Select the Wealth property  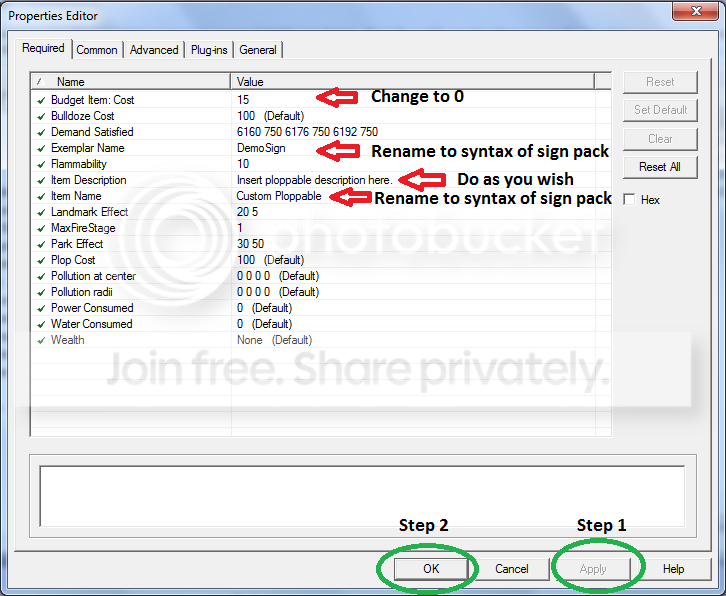pos(68,340)
